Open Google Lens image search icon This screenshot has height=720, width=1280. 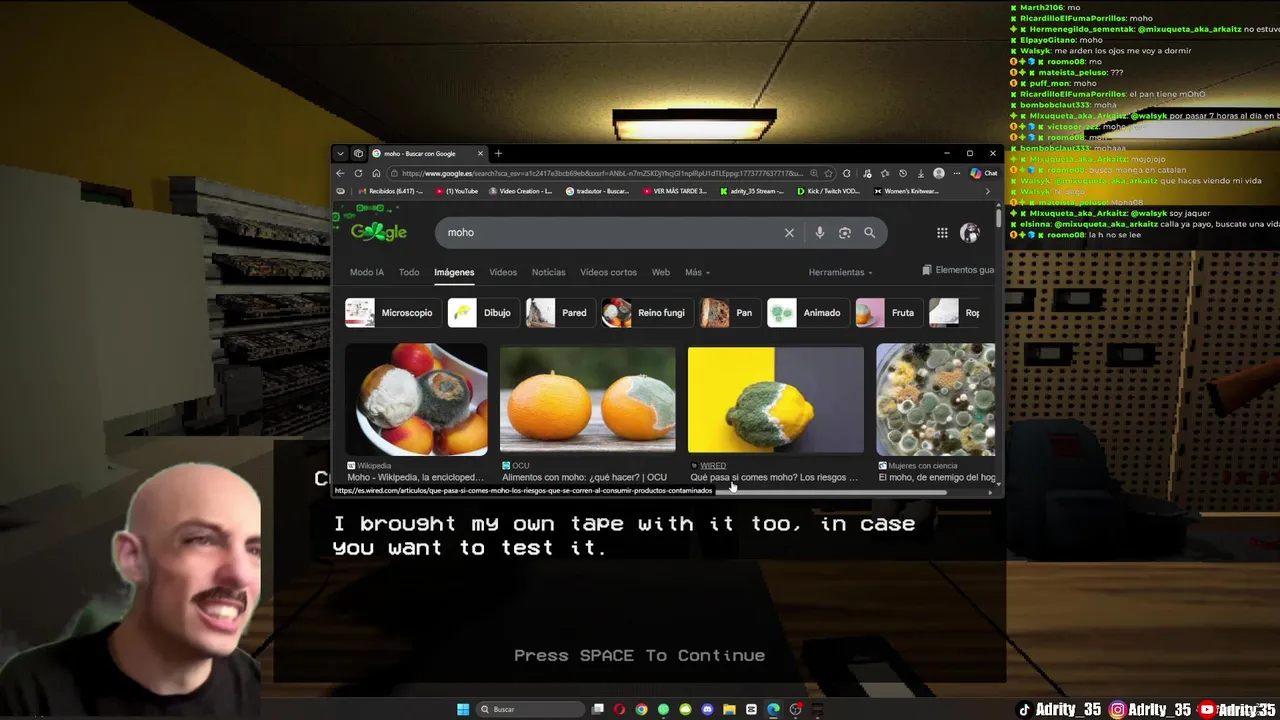pos(845,232)
